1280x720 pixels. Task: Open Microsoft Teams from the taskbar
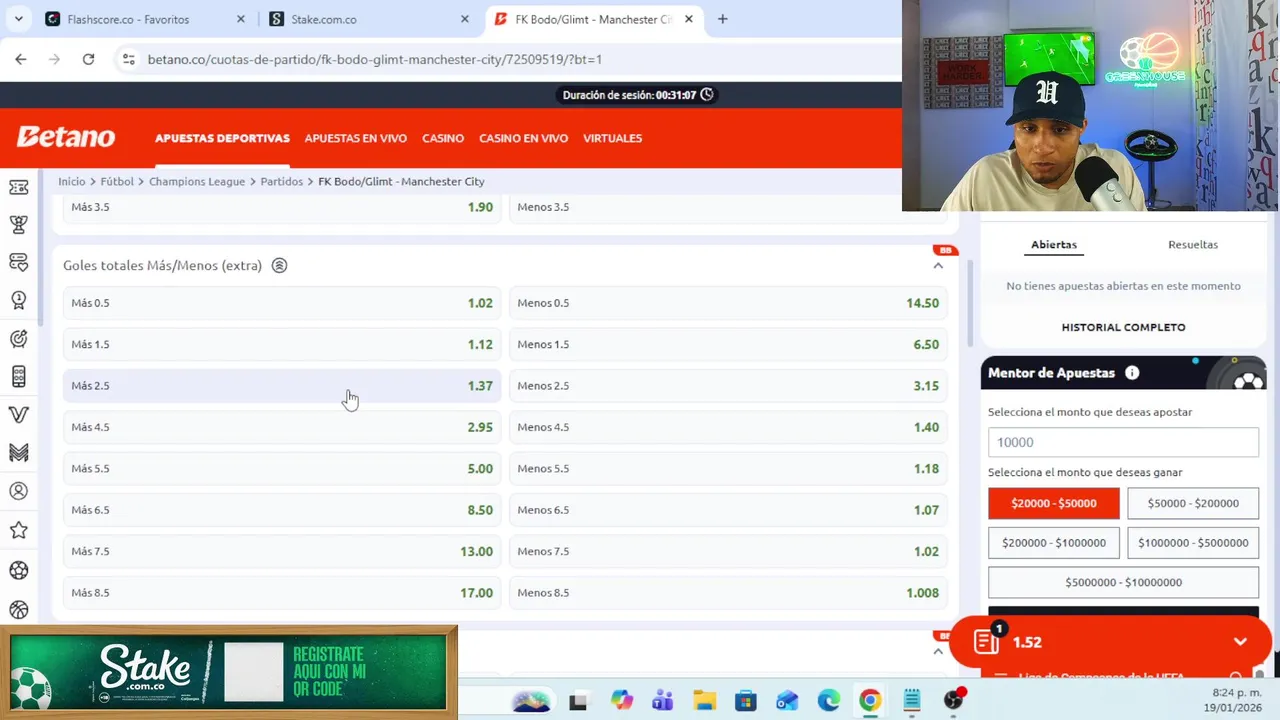pyautogui.click(x=662, y=700)
